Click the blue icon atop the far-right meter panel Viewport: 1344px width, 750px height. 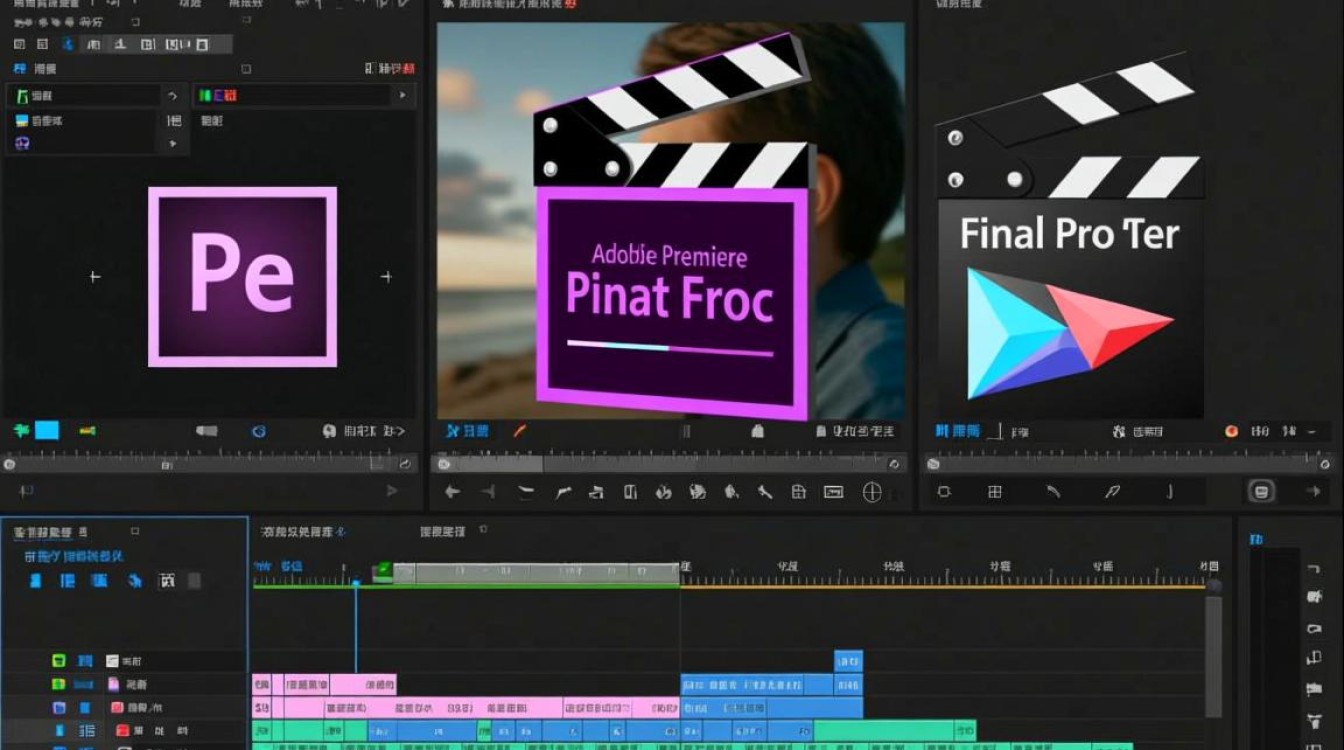point(1256,540)
